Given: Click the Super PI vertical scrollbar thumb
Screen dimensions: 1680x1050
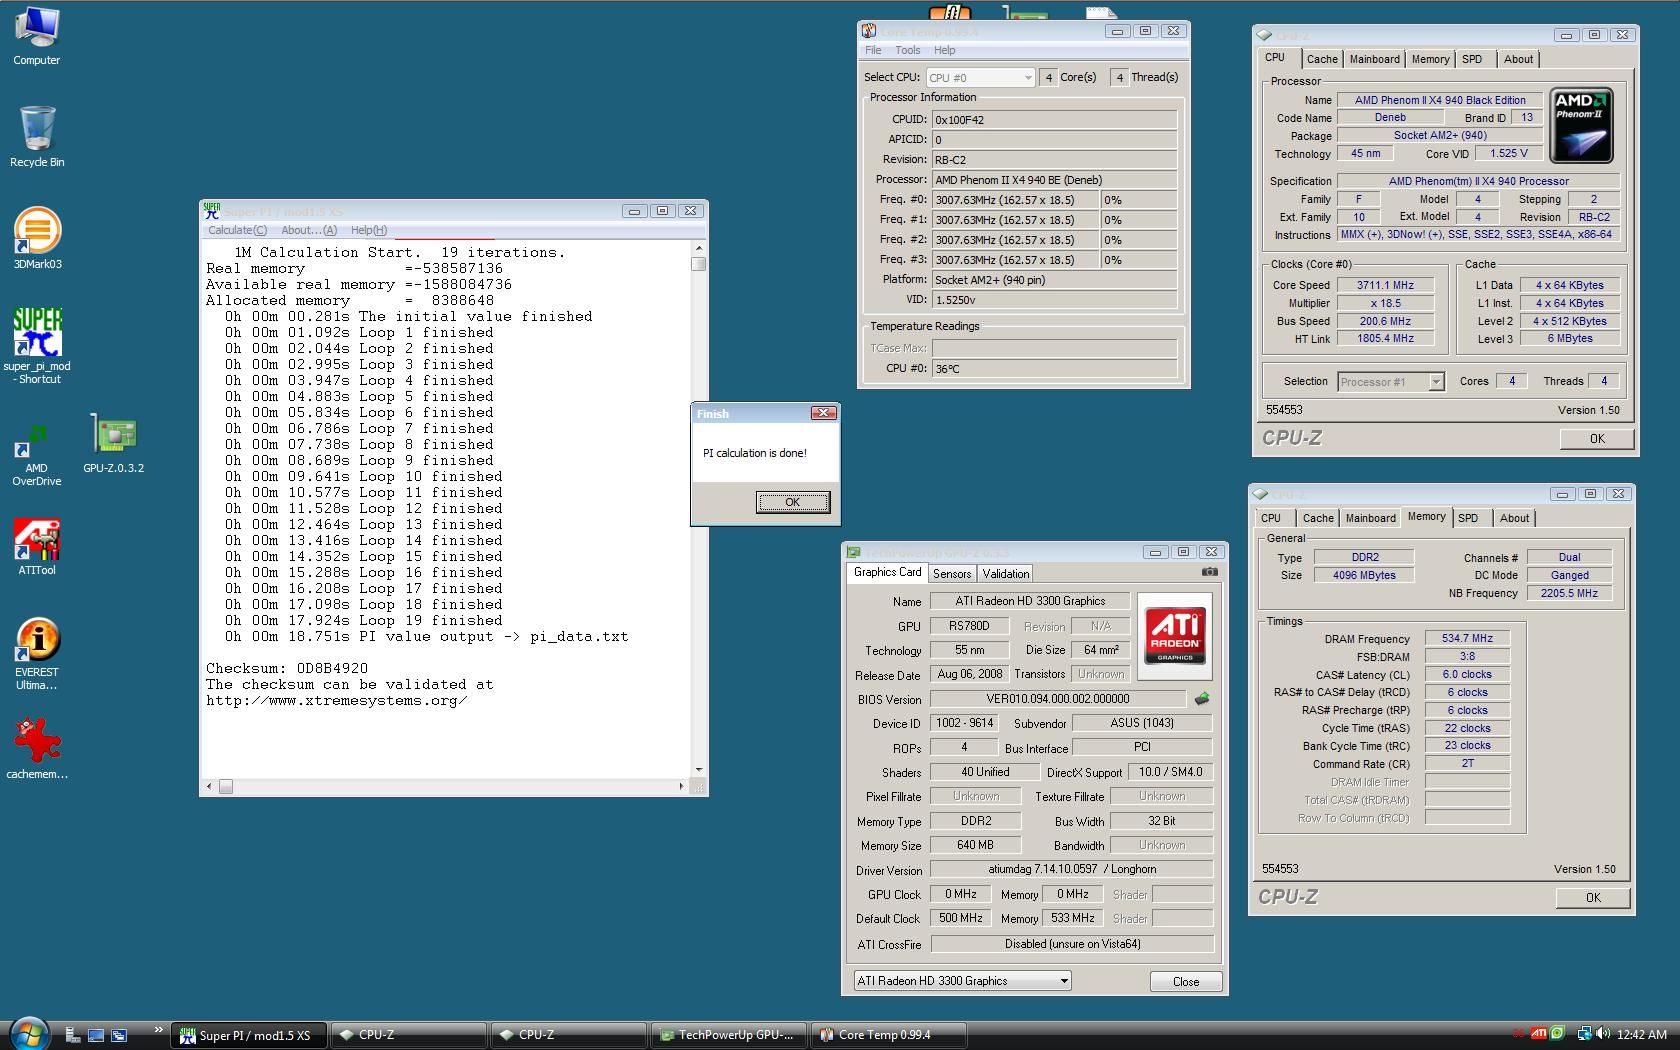Looking at the screenshot, I should pos(698,264).
